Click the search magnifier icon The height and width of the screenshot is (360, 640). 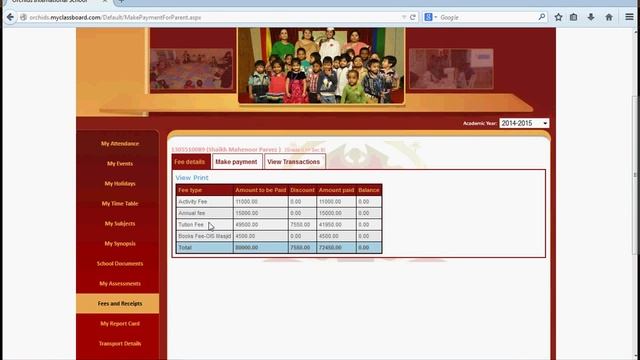point(542,17)
